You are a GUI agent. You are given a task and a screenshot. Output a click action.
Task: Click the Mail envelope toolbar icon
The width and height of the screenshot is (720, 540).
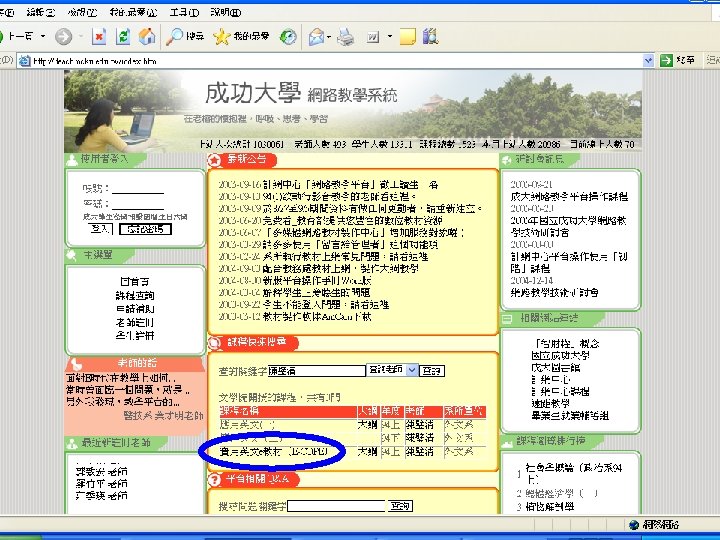316,36
